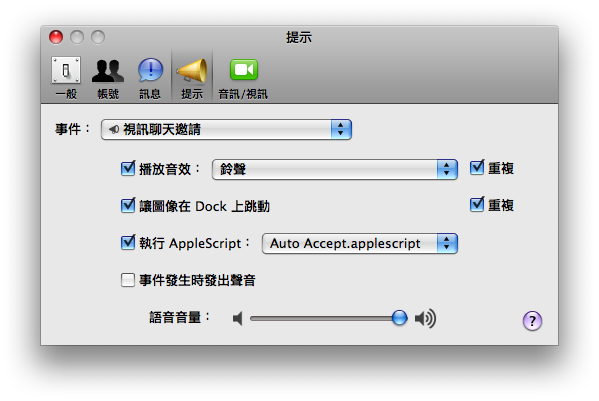Click the 提示 window title text
This screenshot has width=599, height=401.
tap(299, 37)
